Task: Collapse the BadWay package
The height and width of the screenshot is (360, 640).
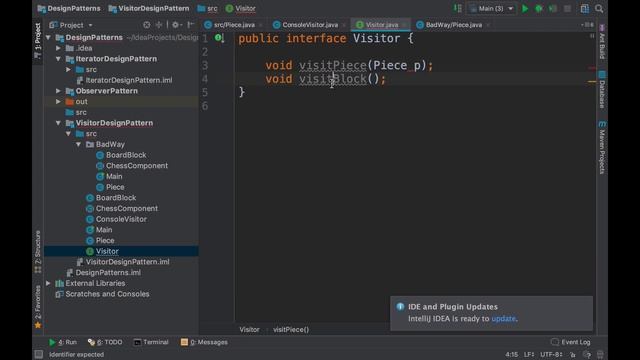Action: [78, 144]
